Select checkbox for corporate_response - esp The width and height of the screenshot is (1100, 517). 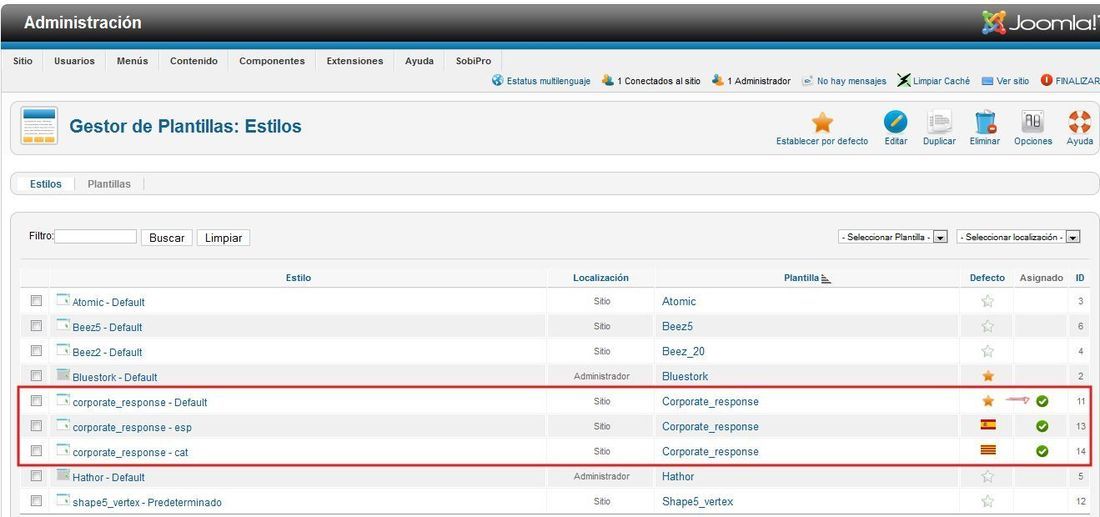[36, 426]
